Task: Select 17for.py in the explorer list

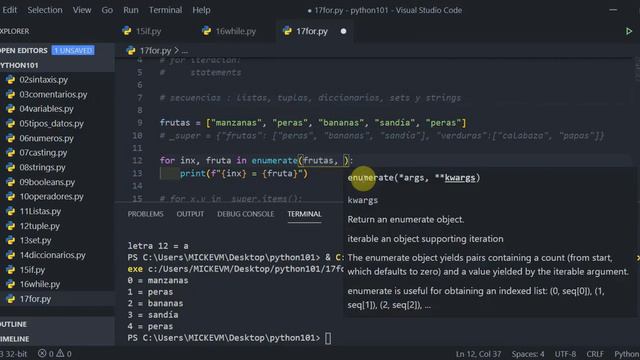Action: pos(36,299)
